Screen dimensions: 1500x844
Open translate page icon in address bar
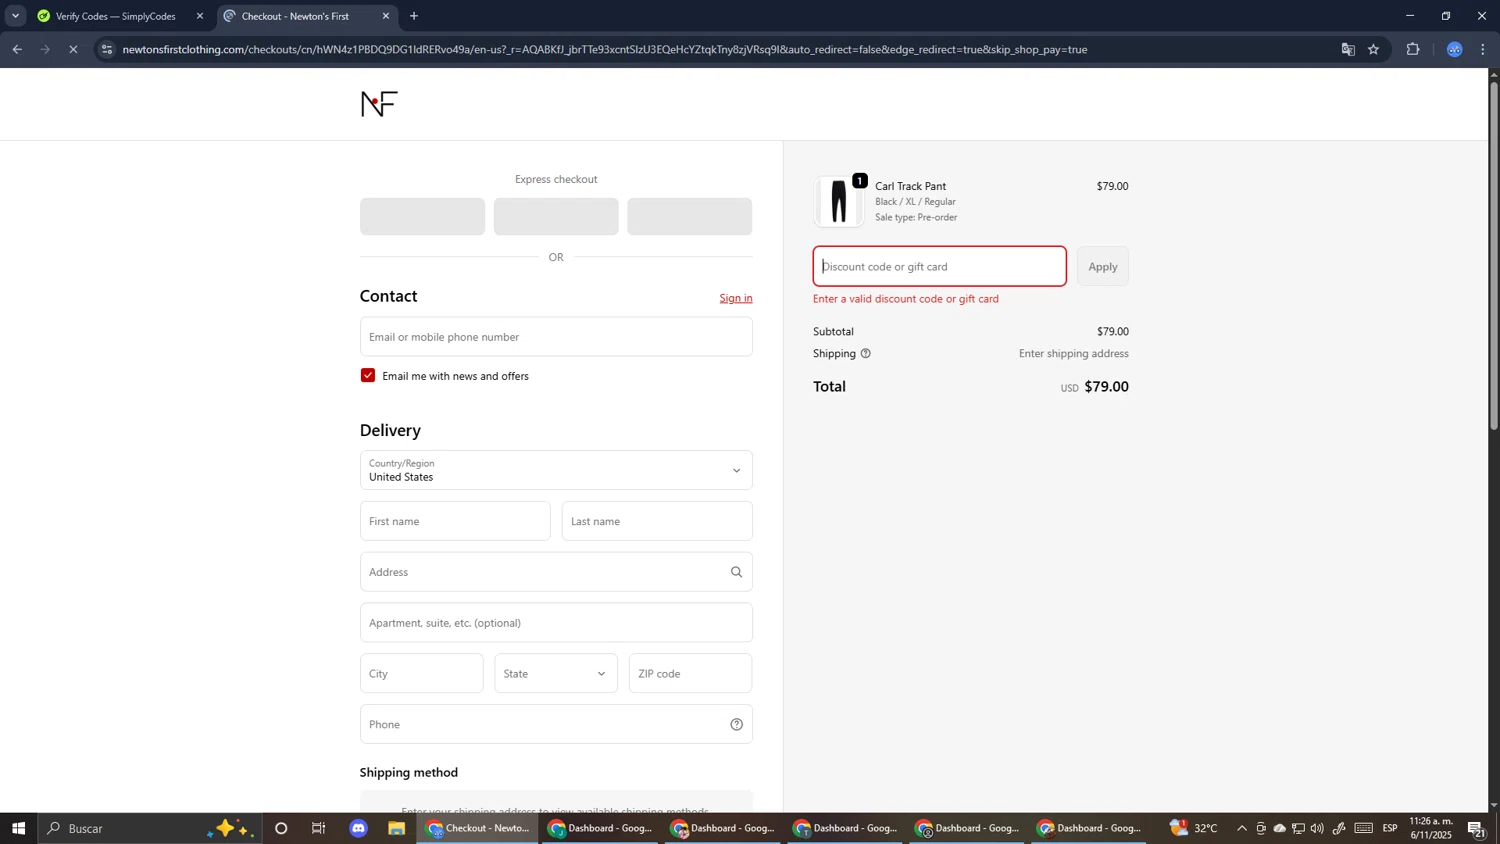pos(1348,49)
